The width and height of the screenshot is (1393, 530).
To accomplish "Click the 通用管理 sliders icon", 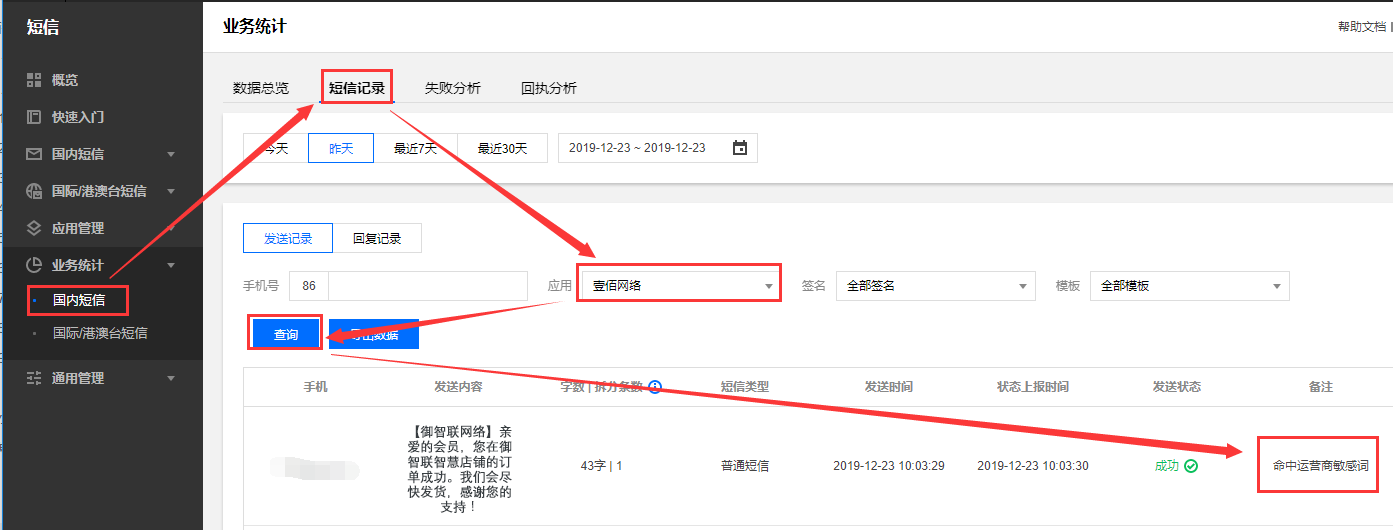I will 34,378.
